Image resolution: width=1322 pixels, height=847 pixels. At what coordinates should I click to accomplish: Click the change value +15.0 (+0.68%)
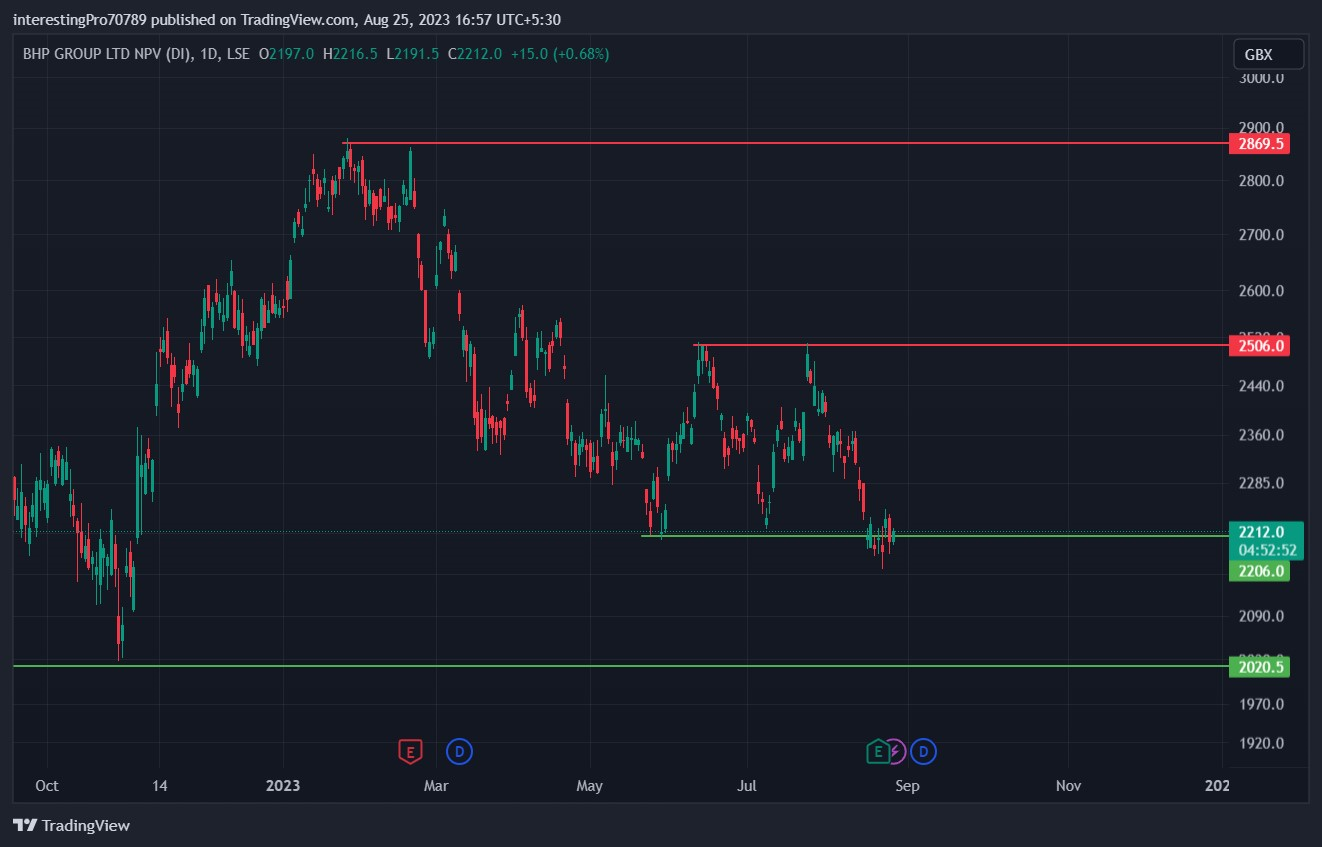(559, 54)
